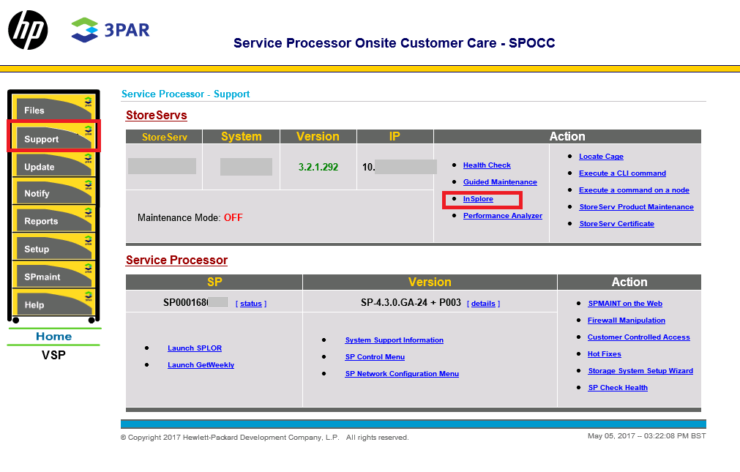Go to Home link in sidebar
Viewport: 740px width, 472px height.
pos(54,337)
